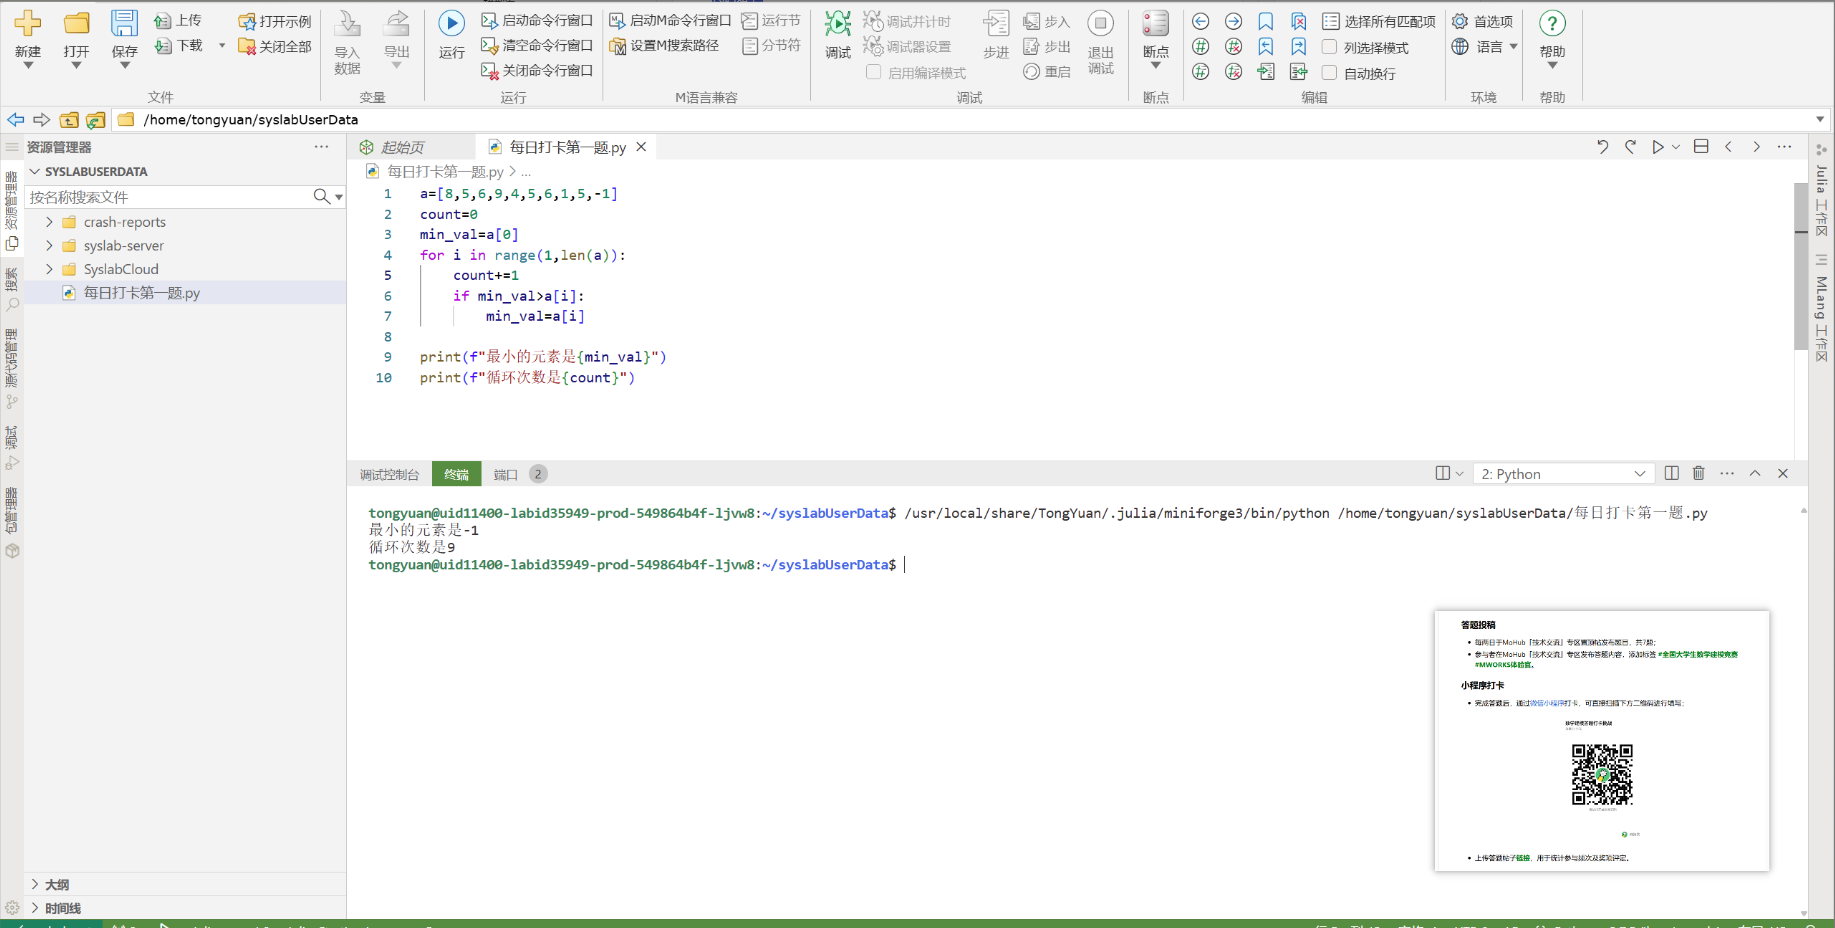Viewport: 1835px width, 928px height.
Task: Toggle bookmark using the bookmark icon
Action: [x=1266, y=21]
